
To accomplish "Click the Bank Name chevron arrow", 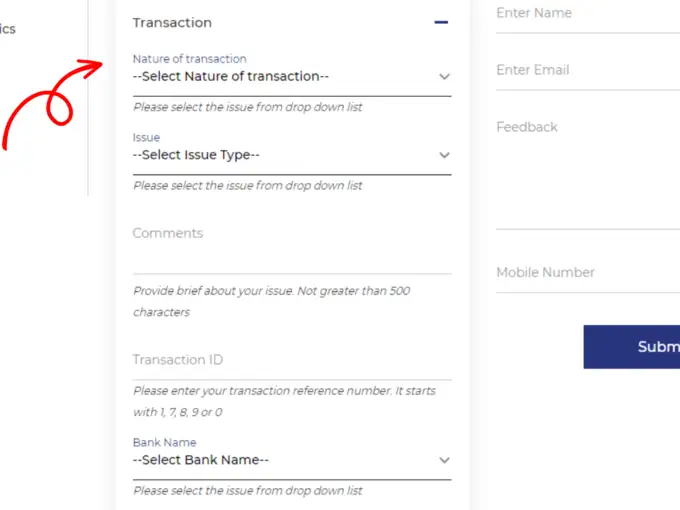I will click(x=444, y=461).
